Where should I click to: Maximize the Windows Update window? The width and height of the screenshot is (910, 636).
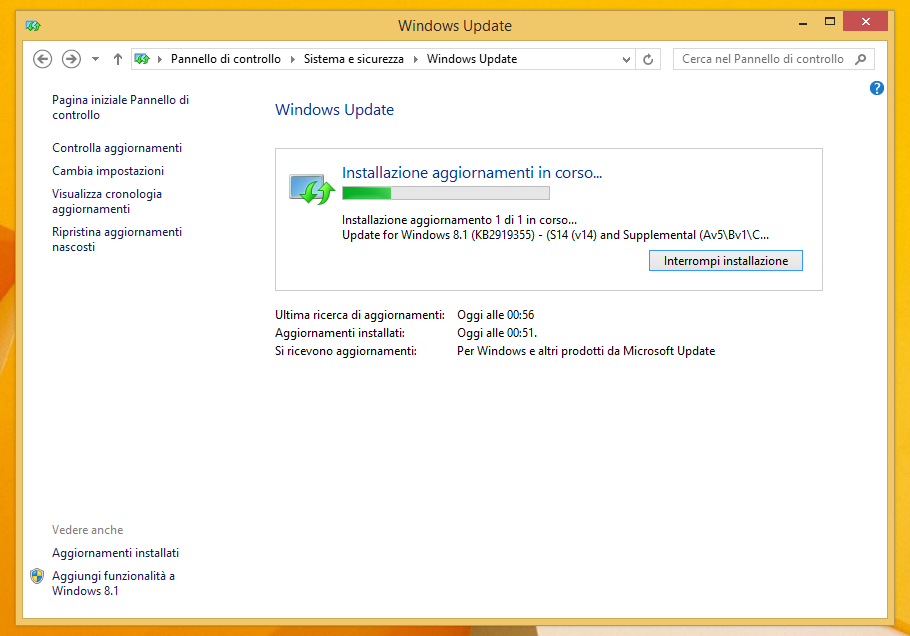pyautogui.click(x=830, y=22)
